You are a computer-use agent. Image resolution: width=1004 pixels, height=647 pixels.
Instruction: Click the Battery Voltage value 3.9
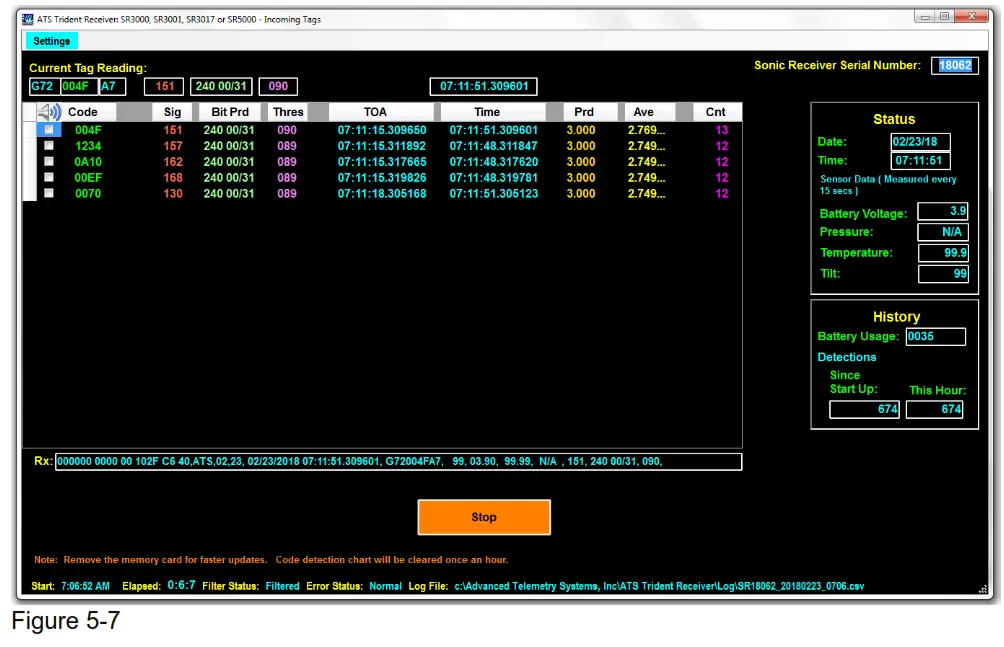coord(943,211)
